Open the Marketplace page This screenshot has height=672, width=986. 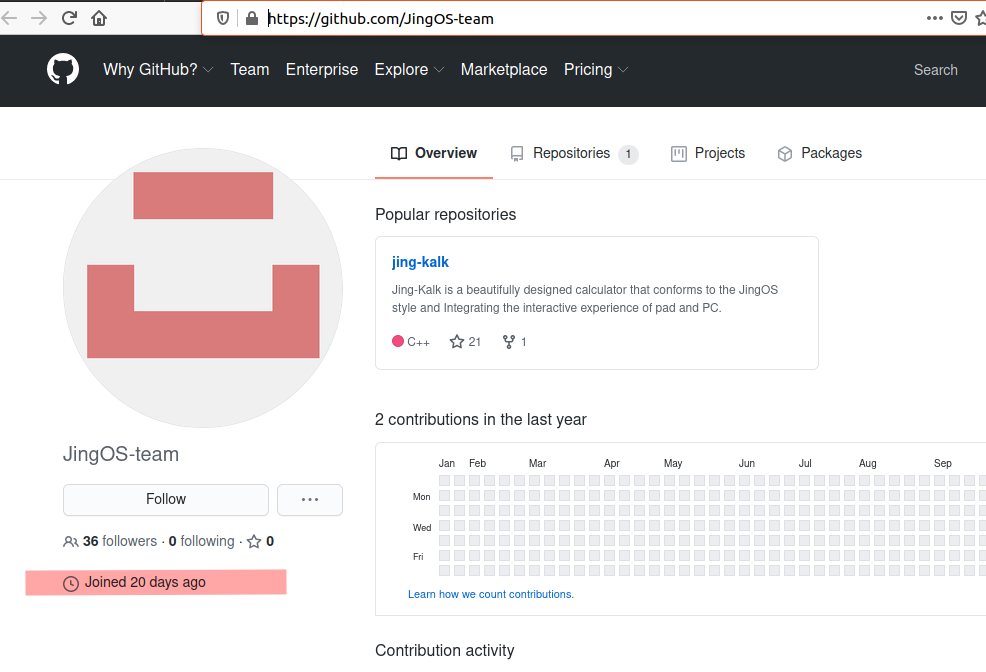click(504, 69)
